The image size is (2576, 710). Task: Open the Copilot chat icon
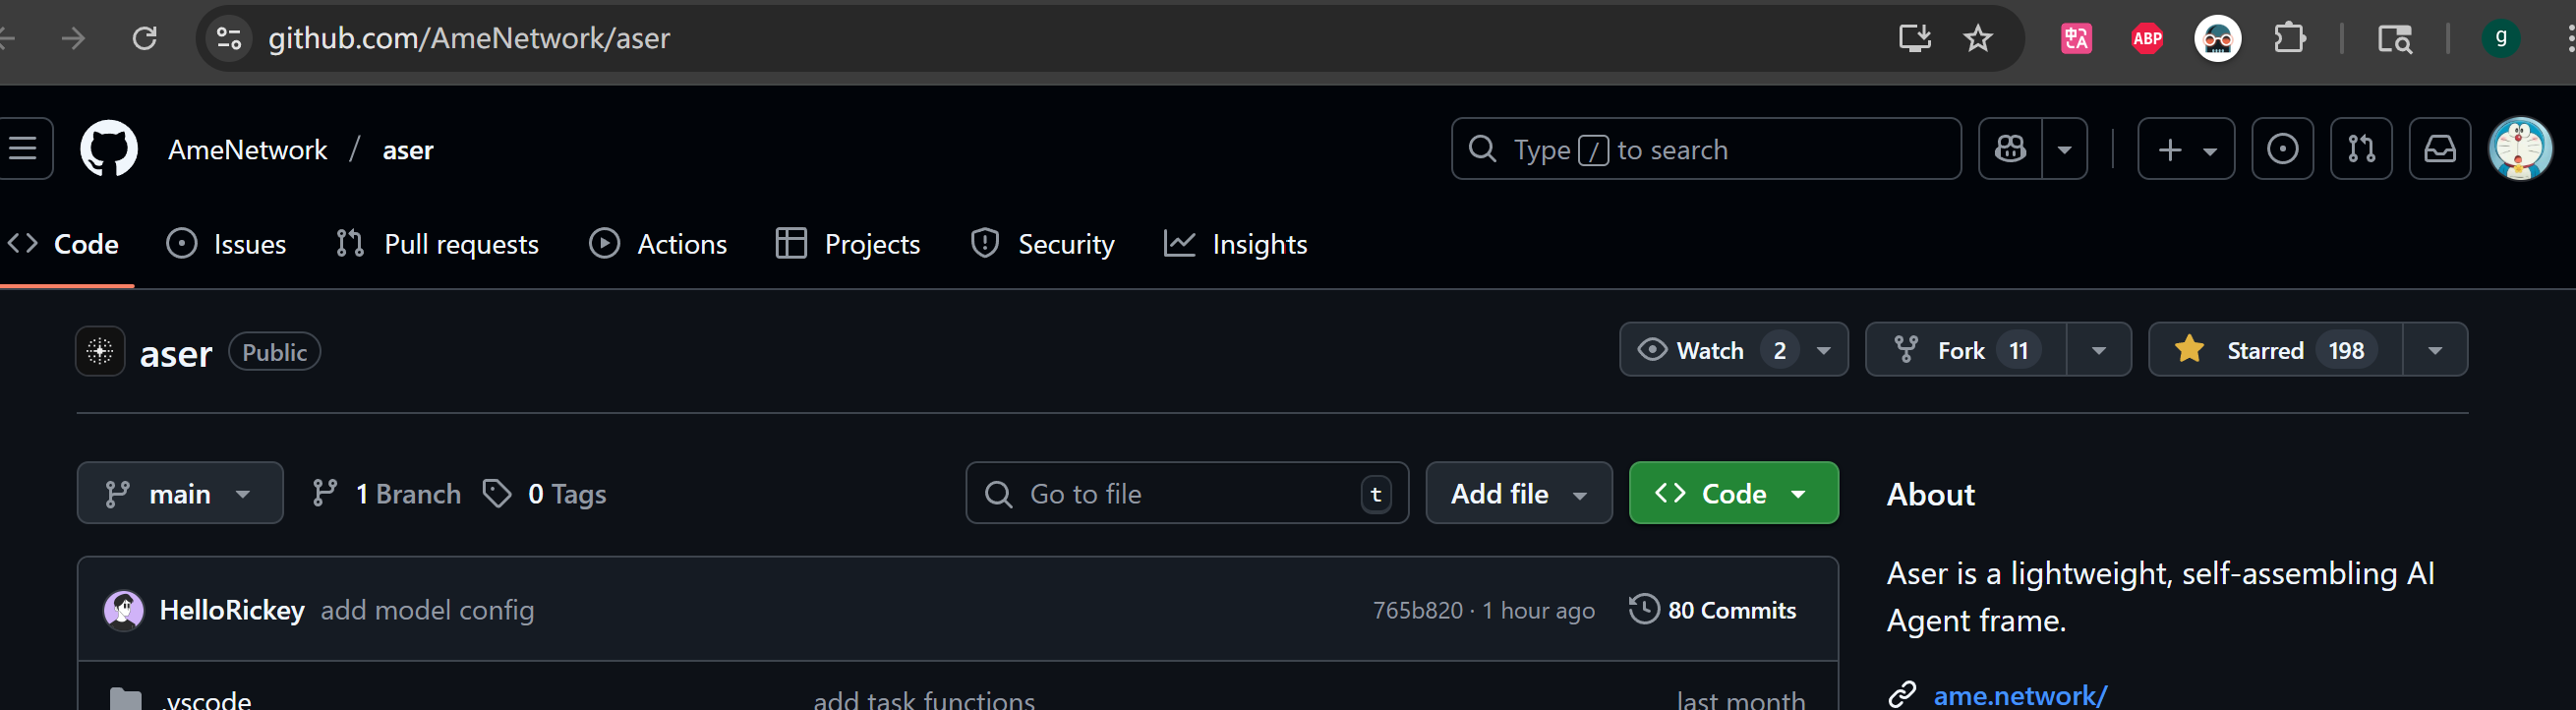coord(2011,149)
